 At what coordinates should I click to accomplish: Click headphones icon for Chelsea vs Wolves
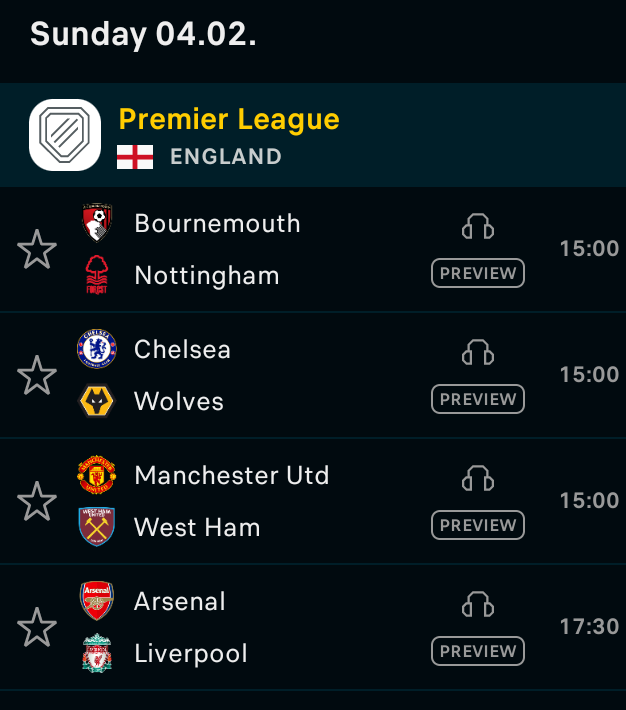(x=478, y=353)
